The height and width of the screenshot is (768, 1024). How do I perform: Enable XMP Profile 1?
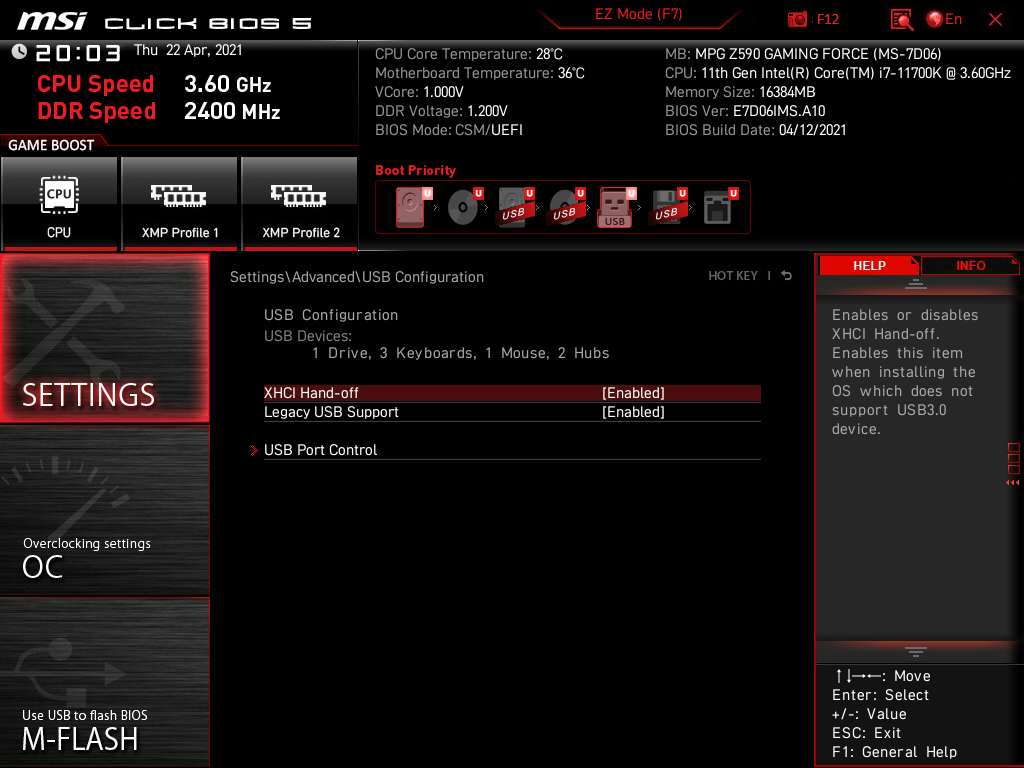click(180, 204)
